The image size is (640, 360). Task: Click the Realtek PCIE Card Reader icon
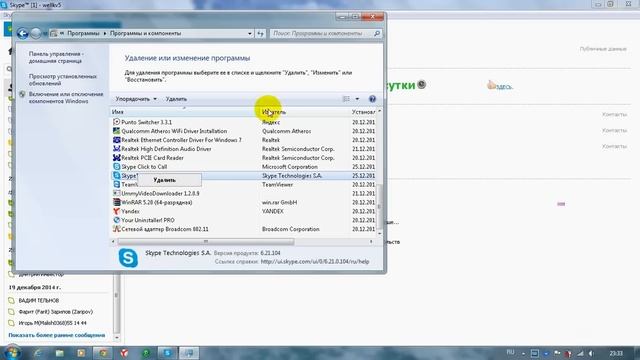coord(116,158)
